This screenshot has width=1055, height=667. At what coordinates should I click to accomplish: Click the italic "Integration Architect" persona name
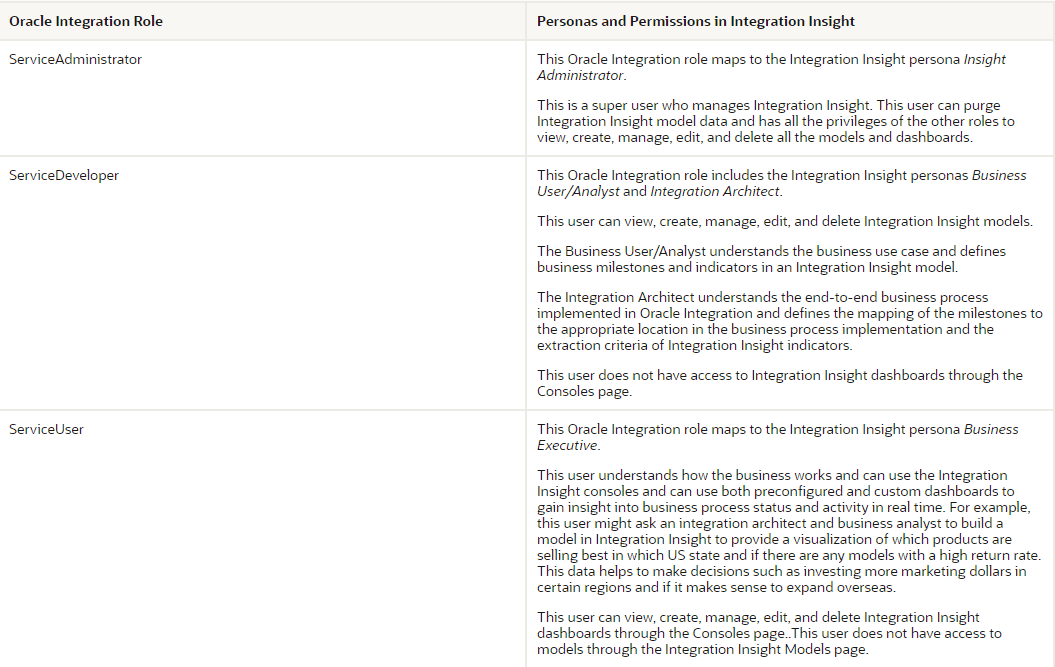click(714, 191)
